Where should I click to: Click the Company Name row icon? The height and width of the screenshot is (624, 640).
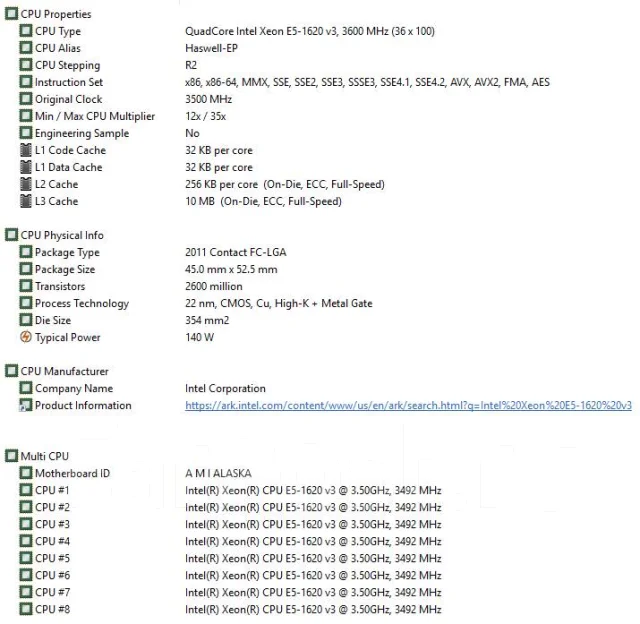[x=26, y=388]
